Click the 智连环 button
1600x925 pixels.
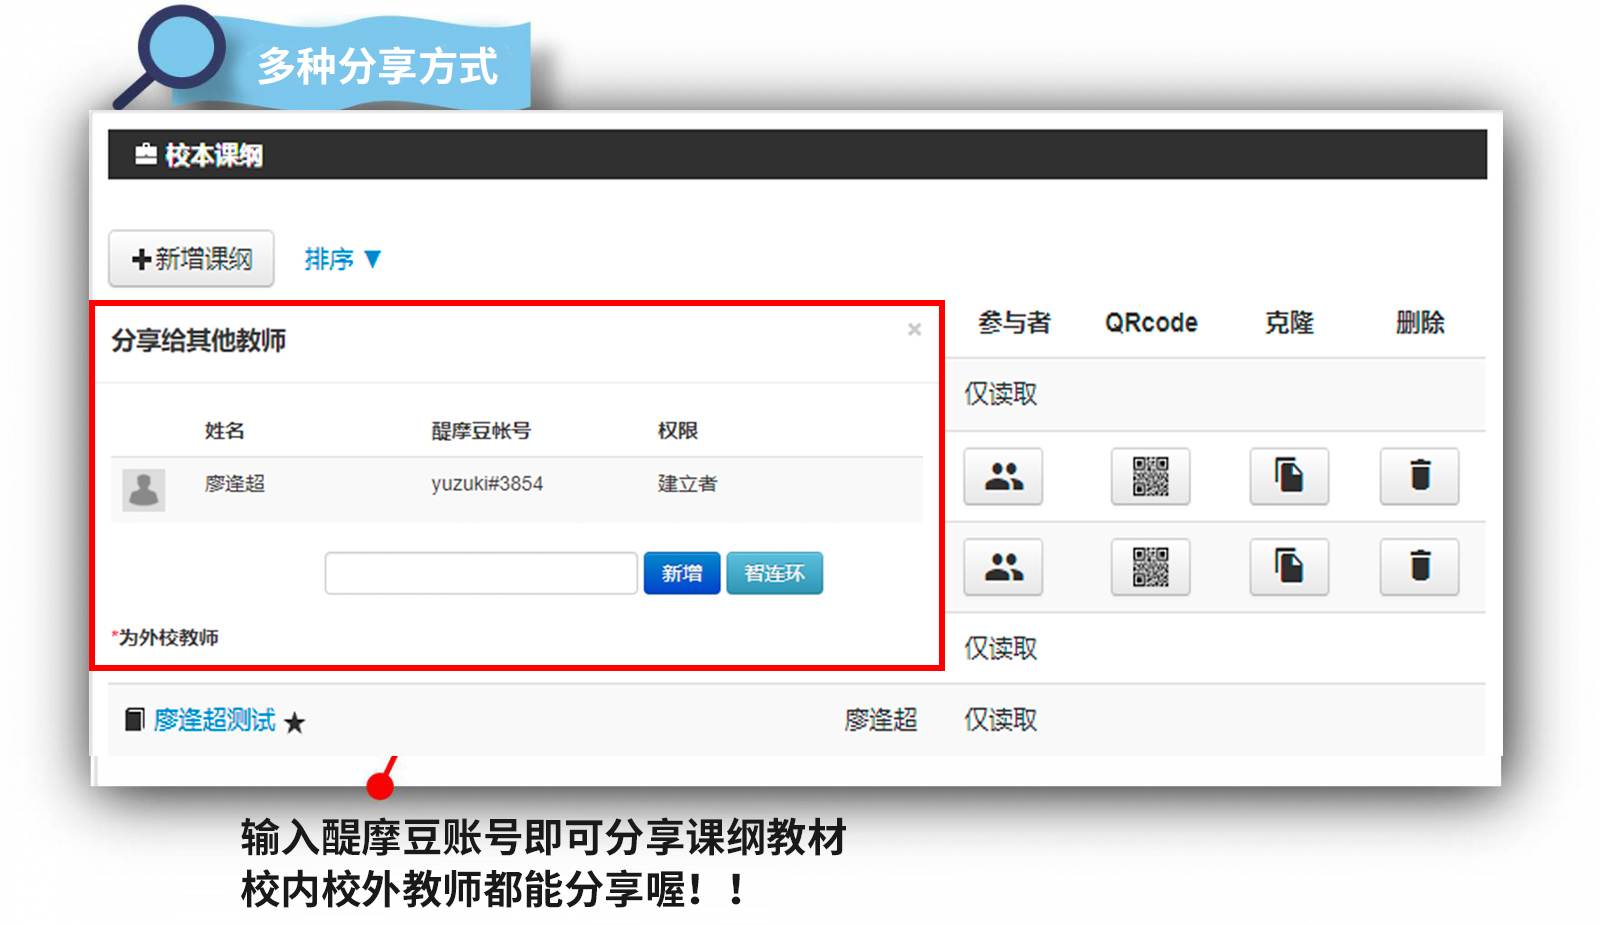(774, 573)
